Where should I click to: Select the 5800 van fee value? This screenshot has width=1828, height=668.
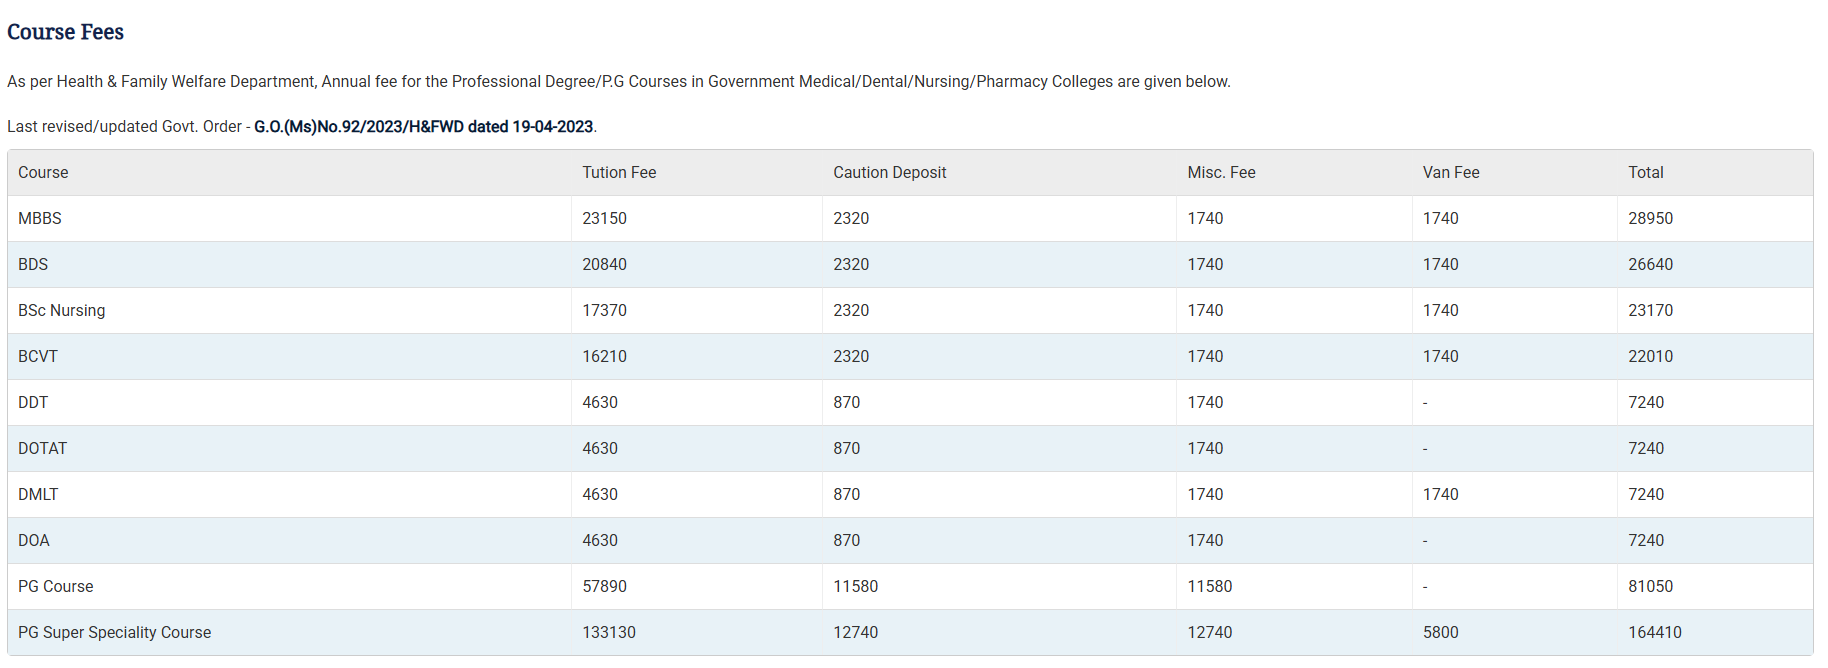point(1440,633)
